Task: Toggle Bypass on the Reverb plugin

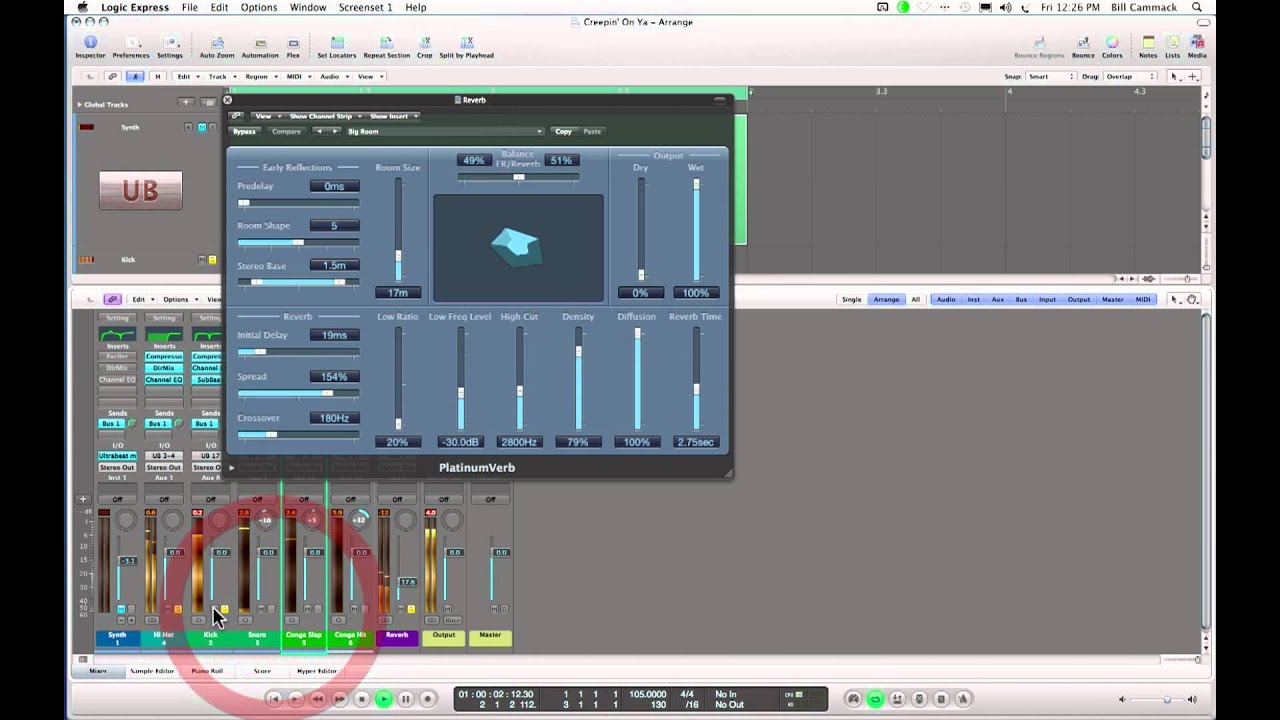Action: (x=244, y=131)
